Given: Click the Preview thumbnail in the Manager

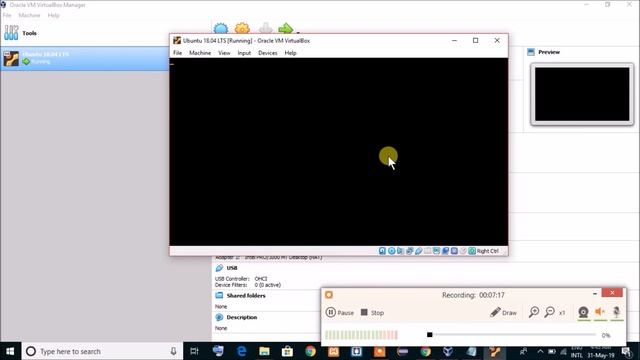Looking at the screenshot, I should (x=582, y=94).
